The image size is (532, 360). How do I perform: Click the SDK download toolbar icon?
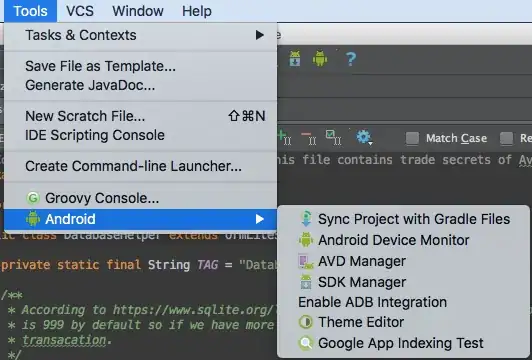[295, 59]
